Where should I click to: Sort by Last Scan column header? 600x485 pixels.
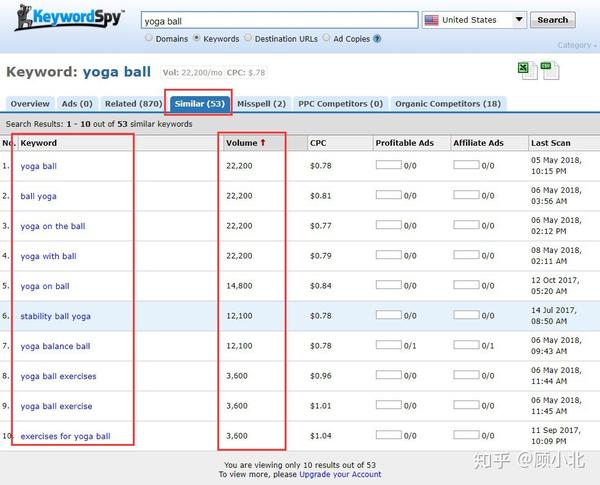(x=551, y=143)
